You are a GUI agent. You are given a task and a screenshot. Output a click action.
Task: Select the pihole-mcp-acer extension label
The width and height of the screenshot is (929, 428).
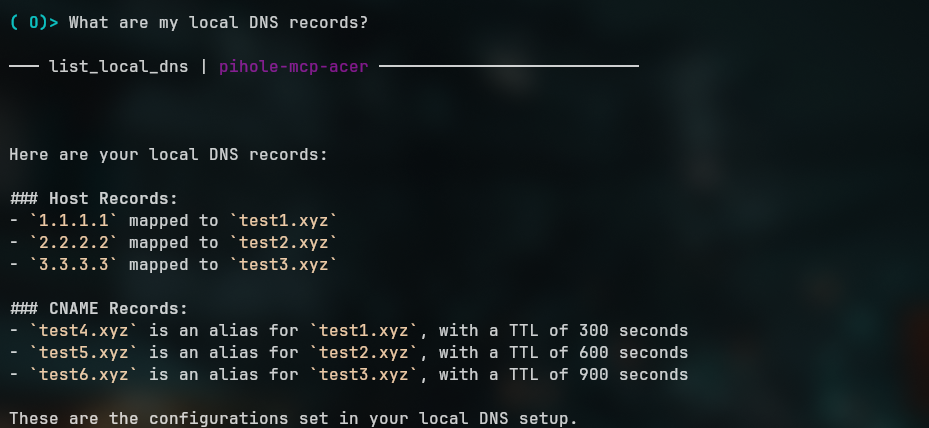(293, 67)
